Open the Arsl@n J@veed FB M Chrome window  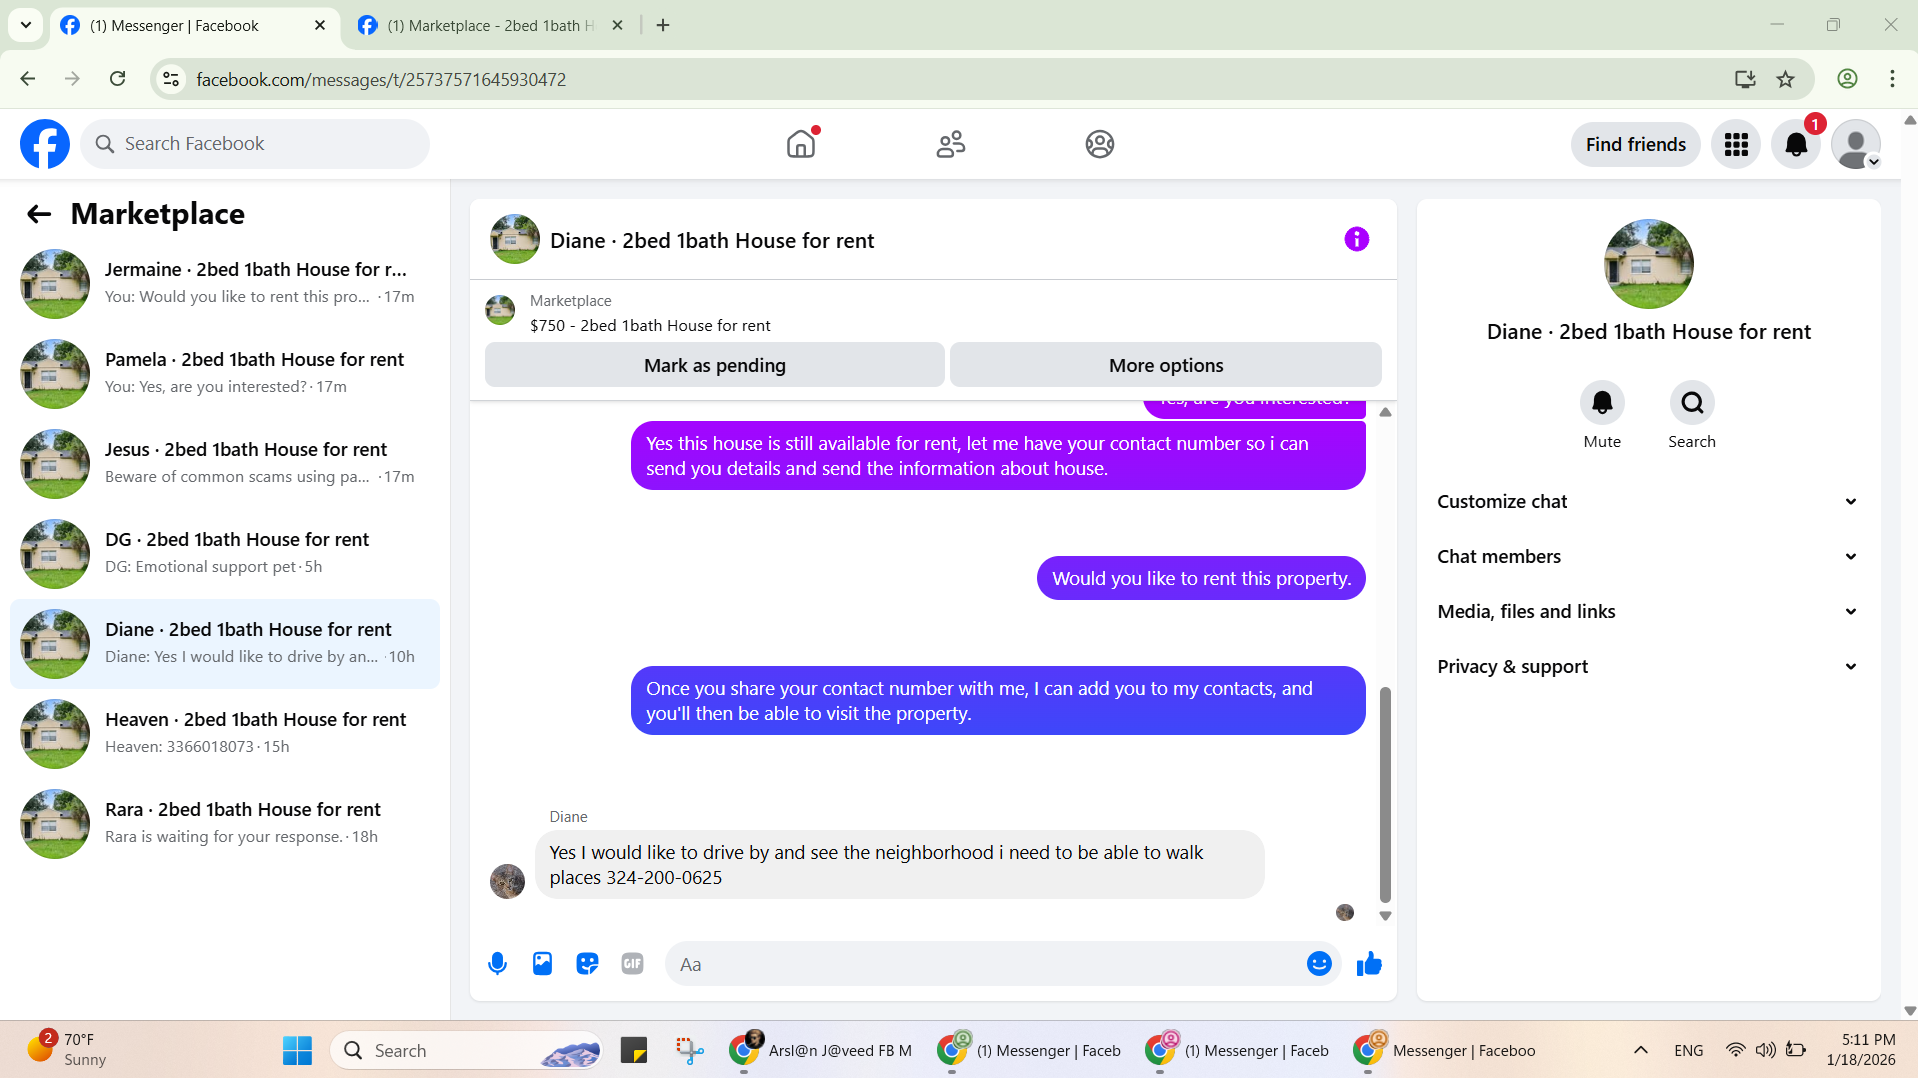pos(820,1050)
